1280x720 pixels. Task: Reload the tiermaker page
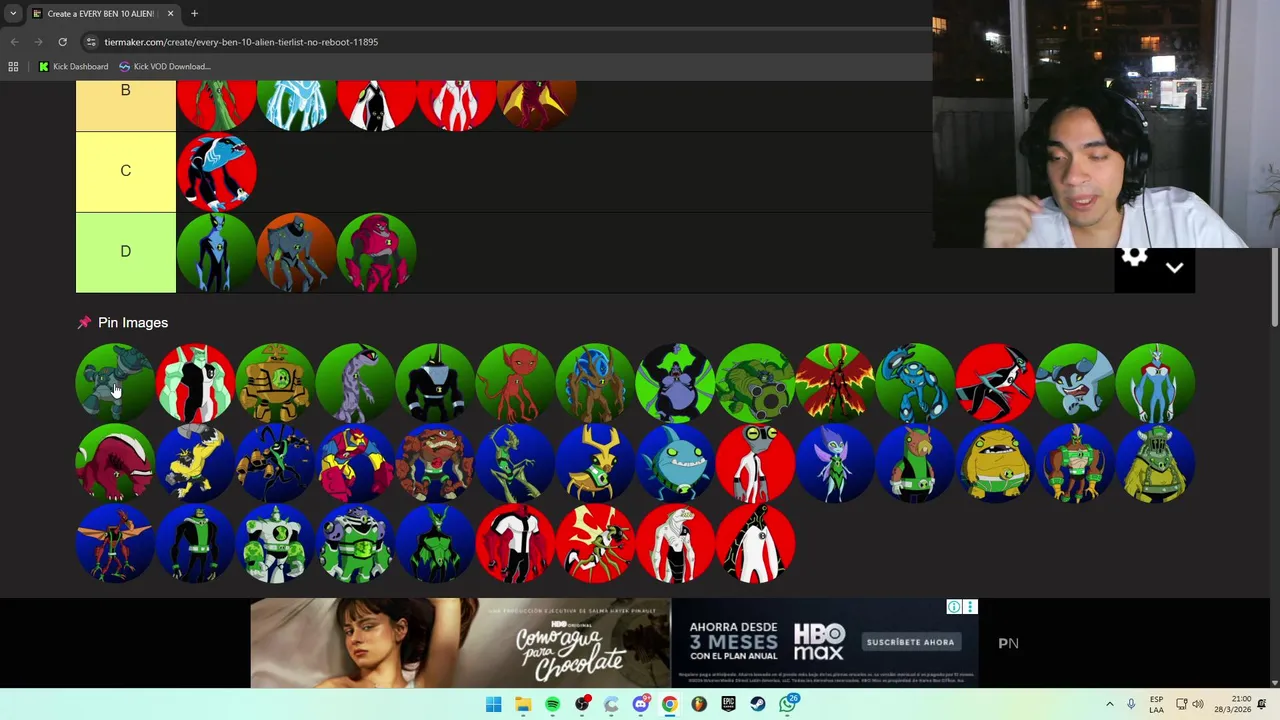tap(62, 42)
